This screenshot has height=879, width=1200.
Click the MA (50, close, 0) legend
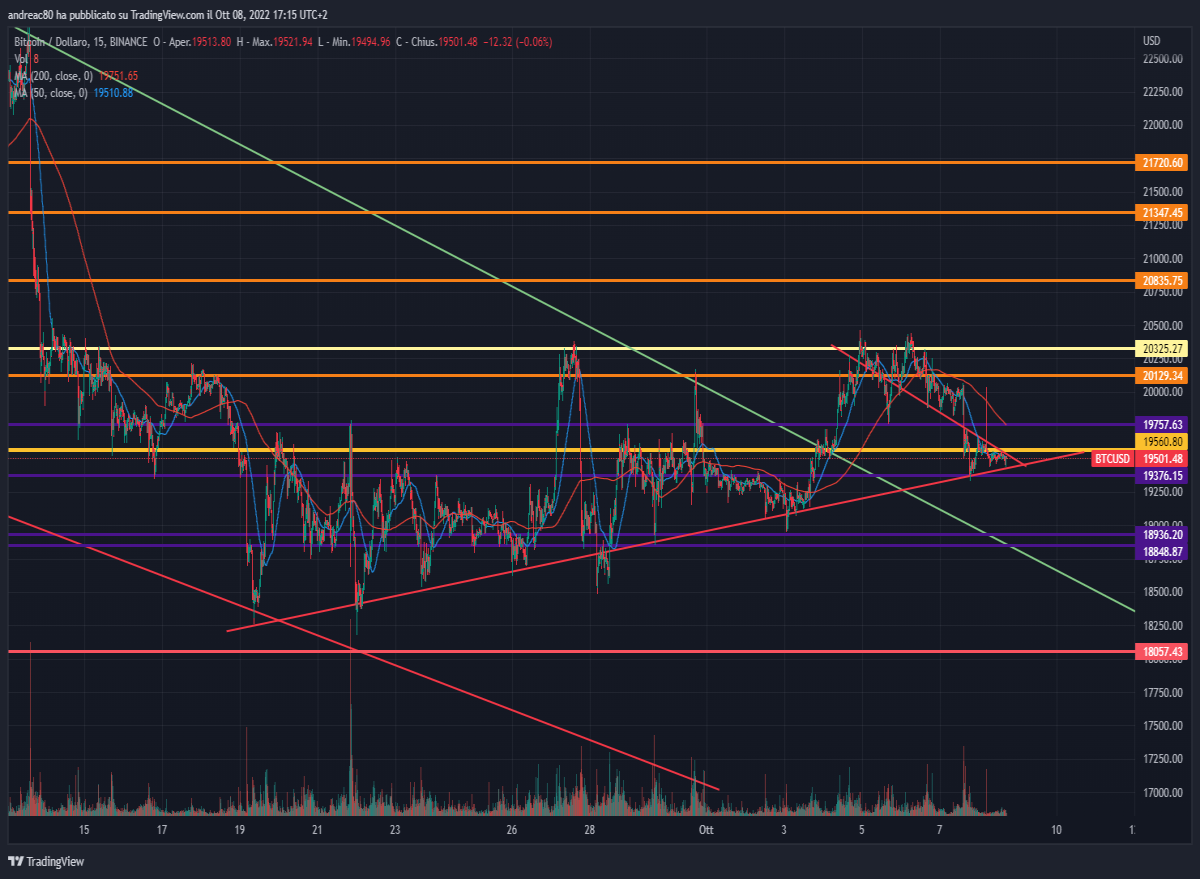pos(72,93)
